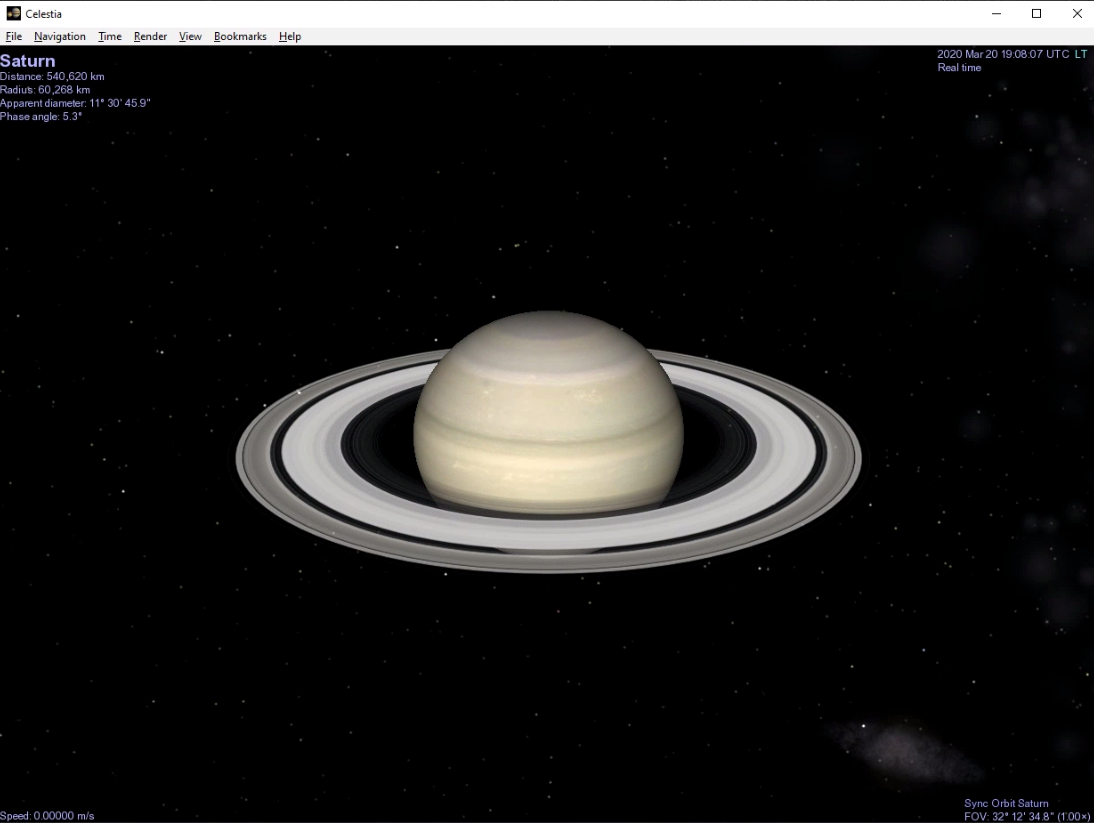
Task: Open the View menu
Action: click(190, 36)
